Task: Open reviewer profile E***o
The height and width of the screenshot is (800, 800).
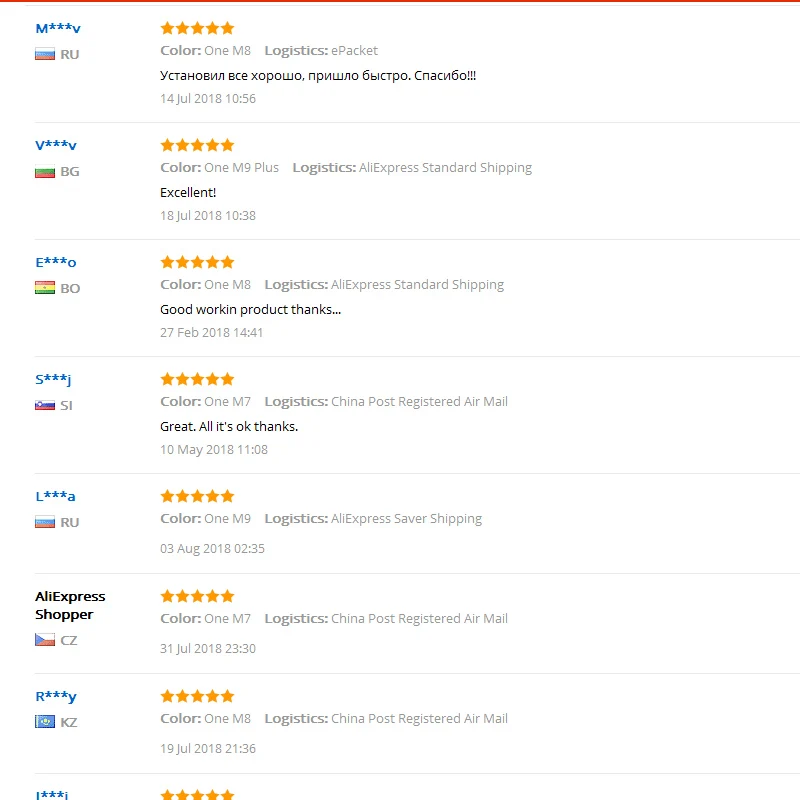Action: coord(56,262)
